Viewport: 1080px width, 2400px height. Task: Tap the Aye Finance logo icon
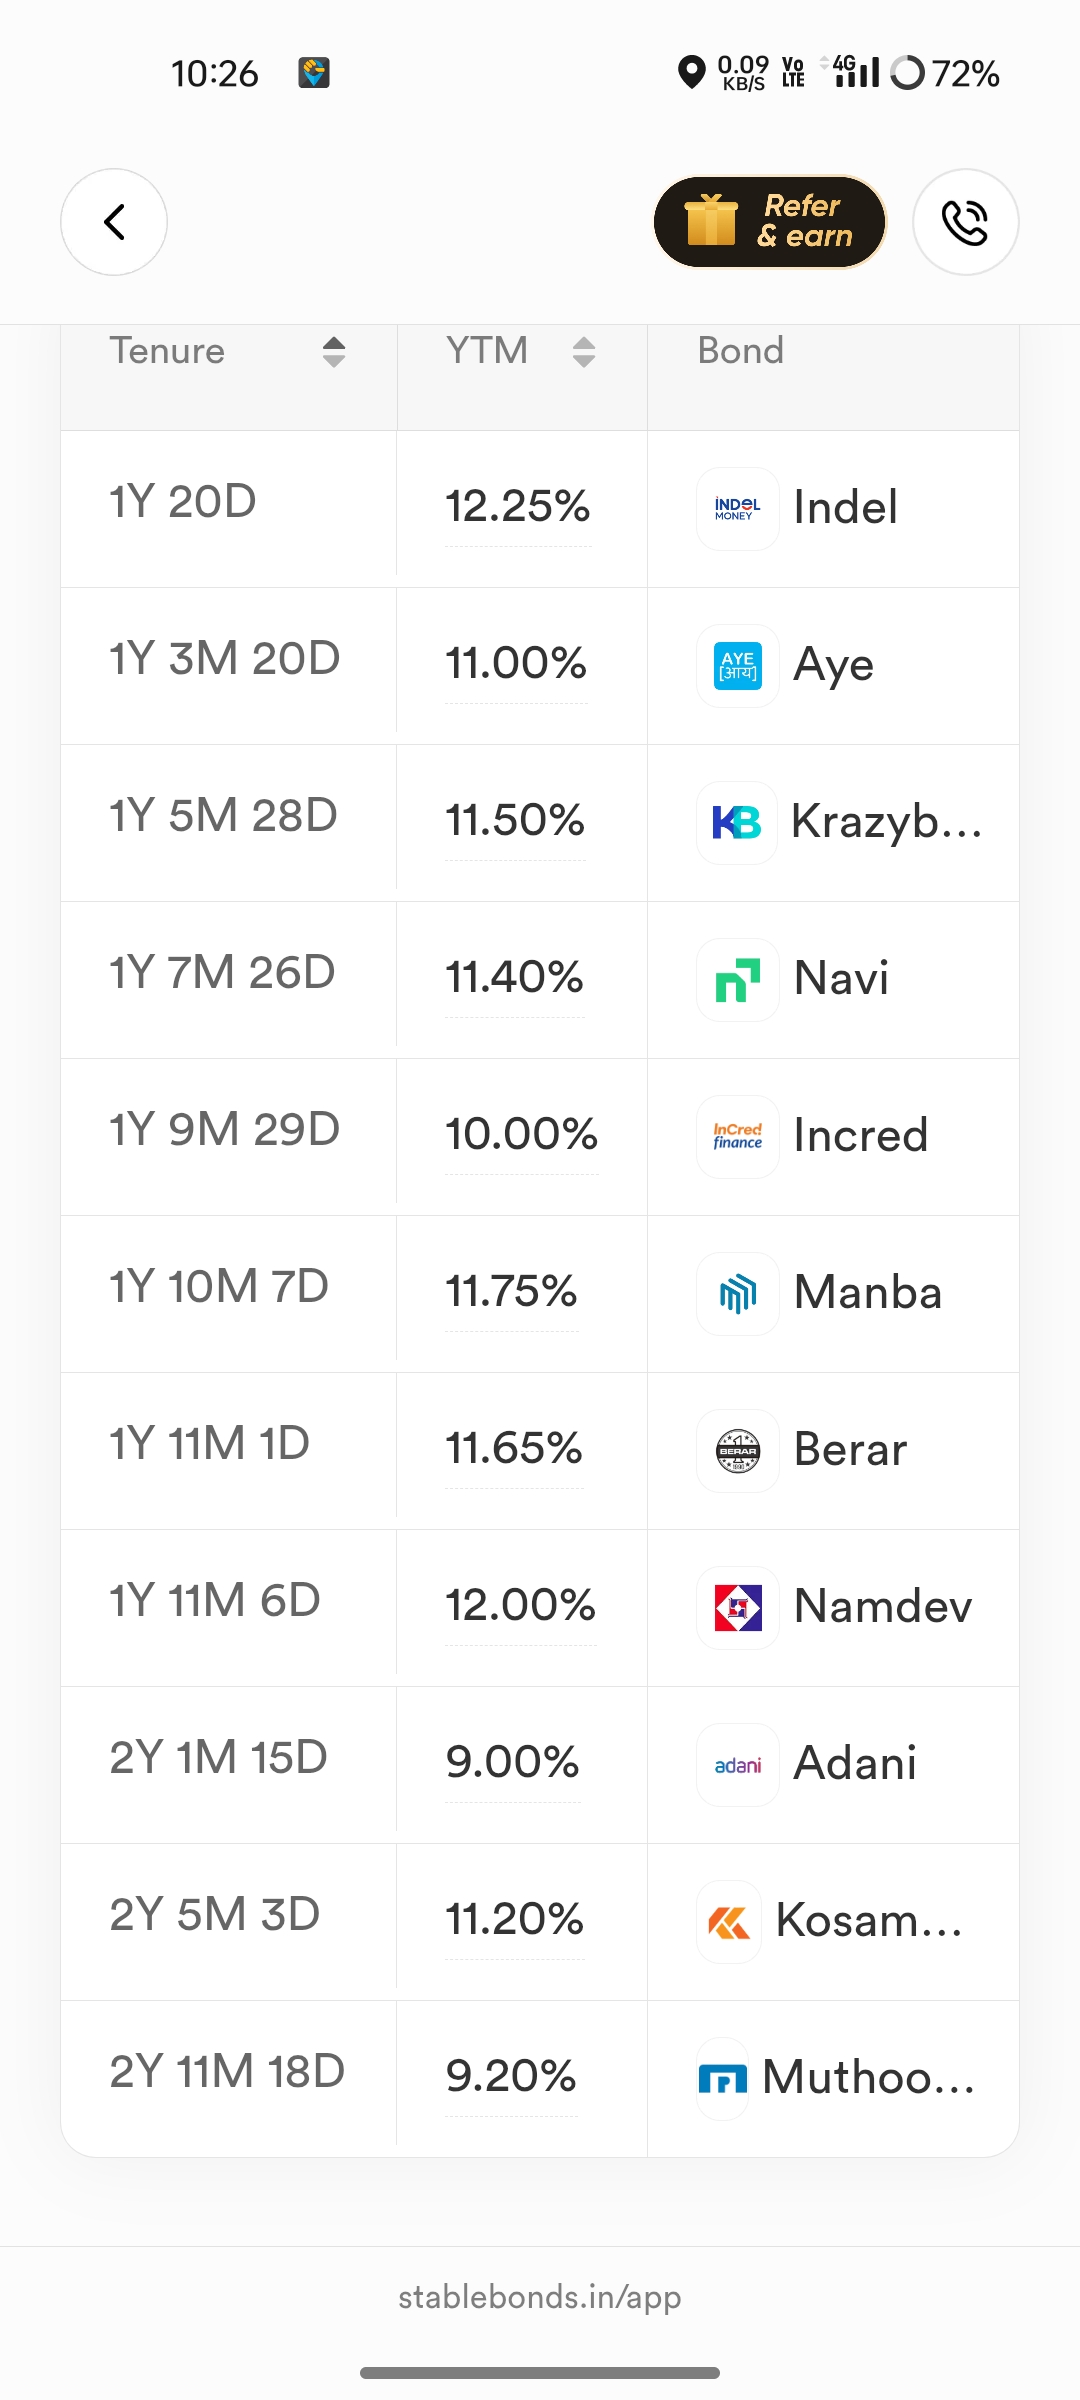pyautogui.click(x=738, y=666)
